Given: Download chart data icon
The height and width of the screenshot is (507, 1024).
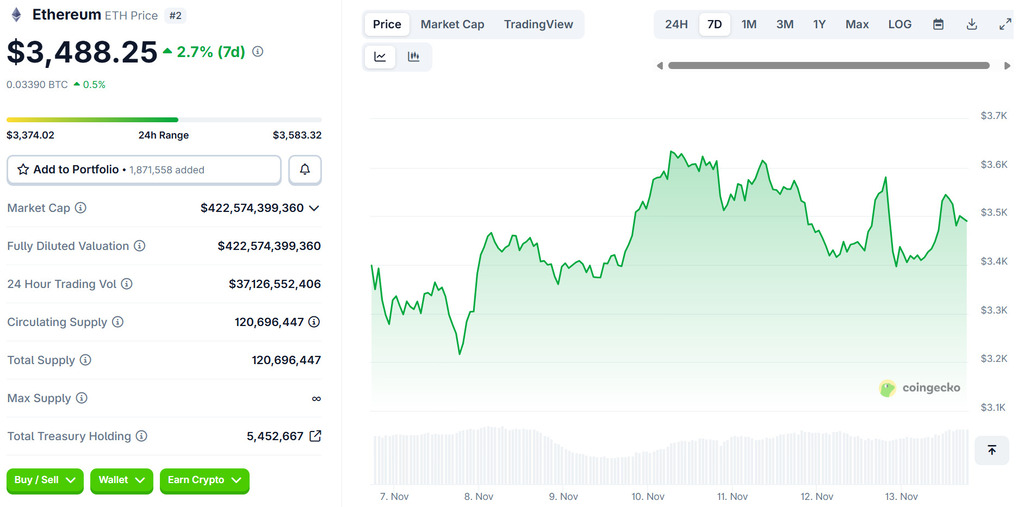Looking at the screenshot, I should click(x=971, y=24).
